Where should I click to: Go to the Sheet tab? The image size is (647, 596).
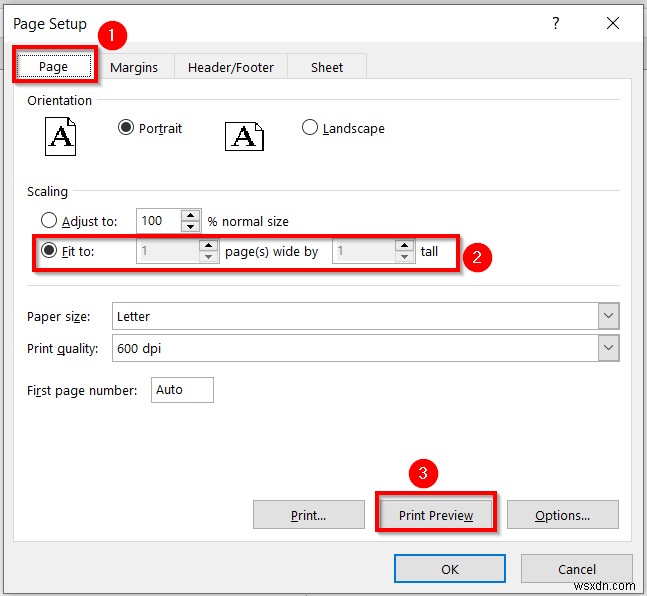click(327, 67)
